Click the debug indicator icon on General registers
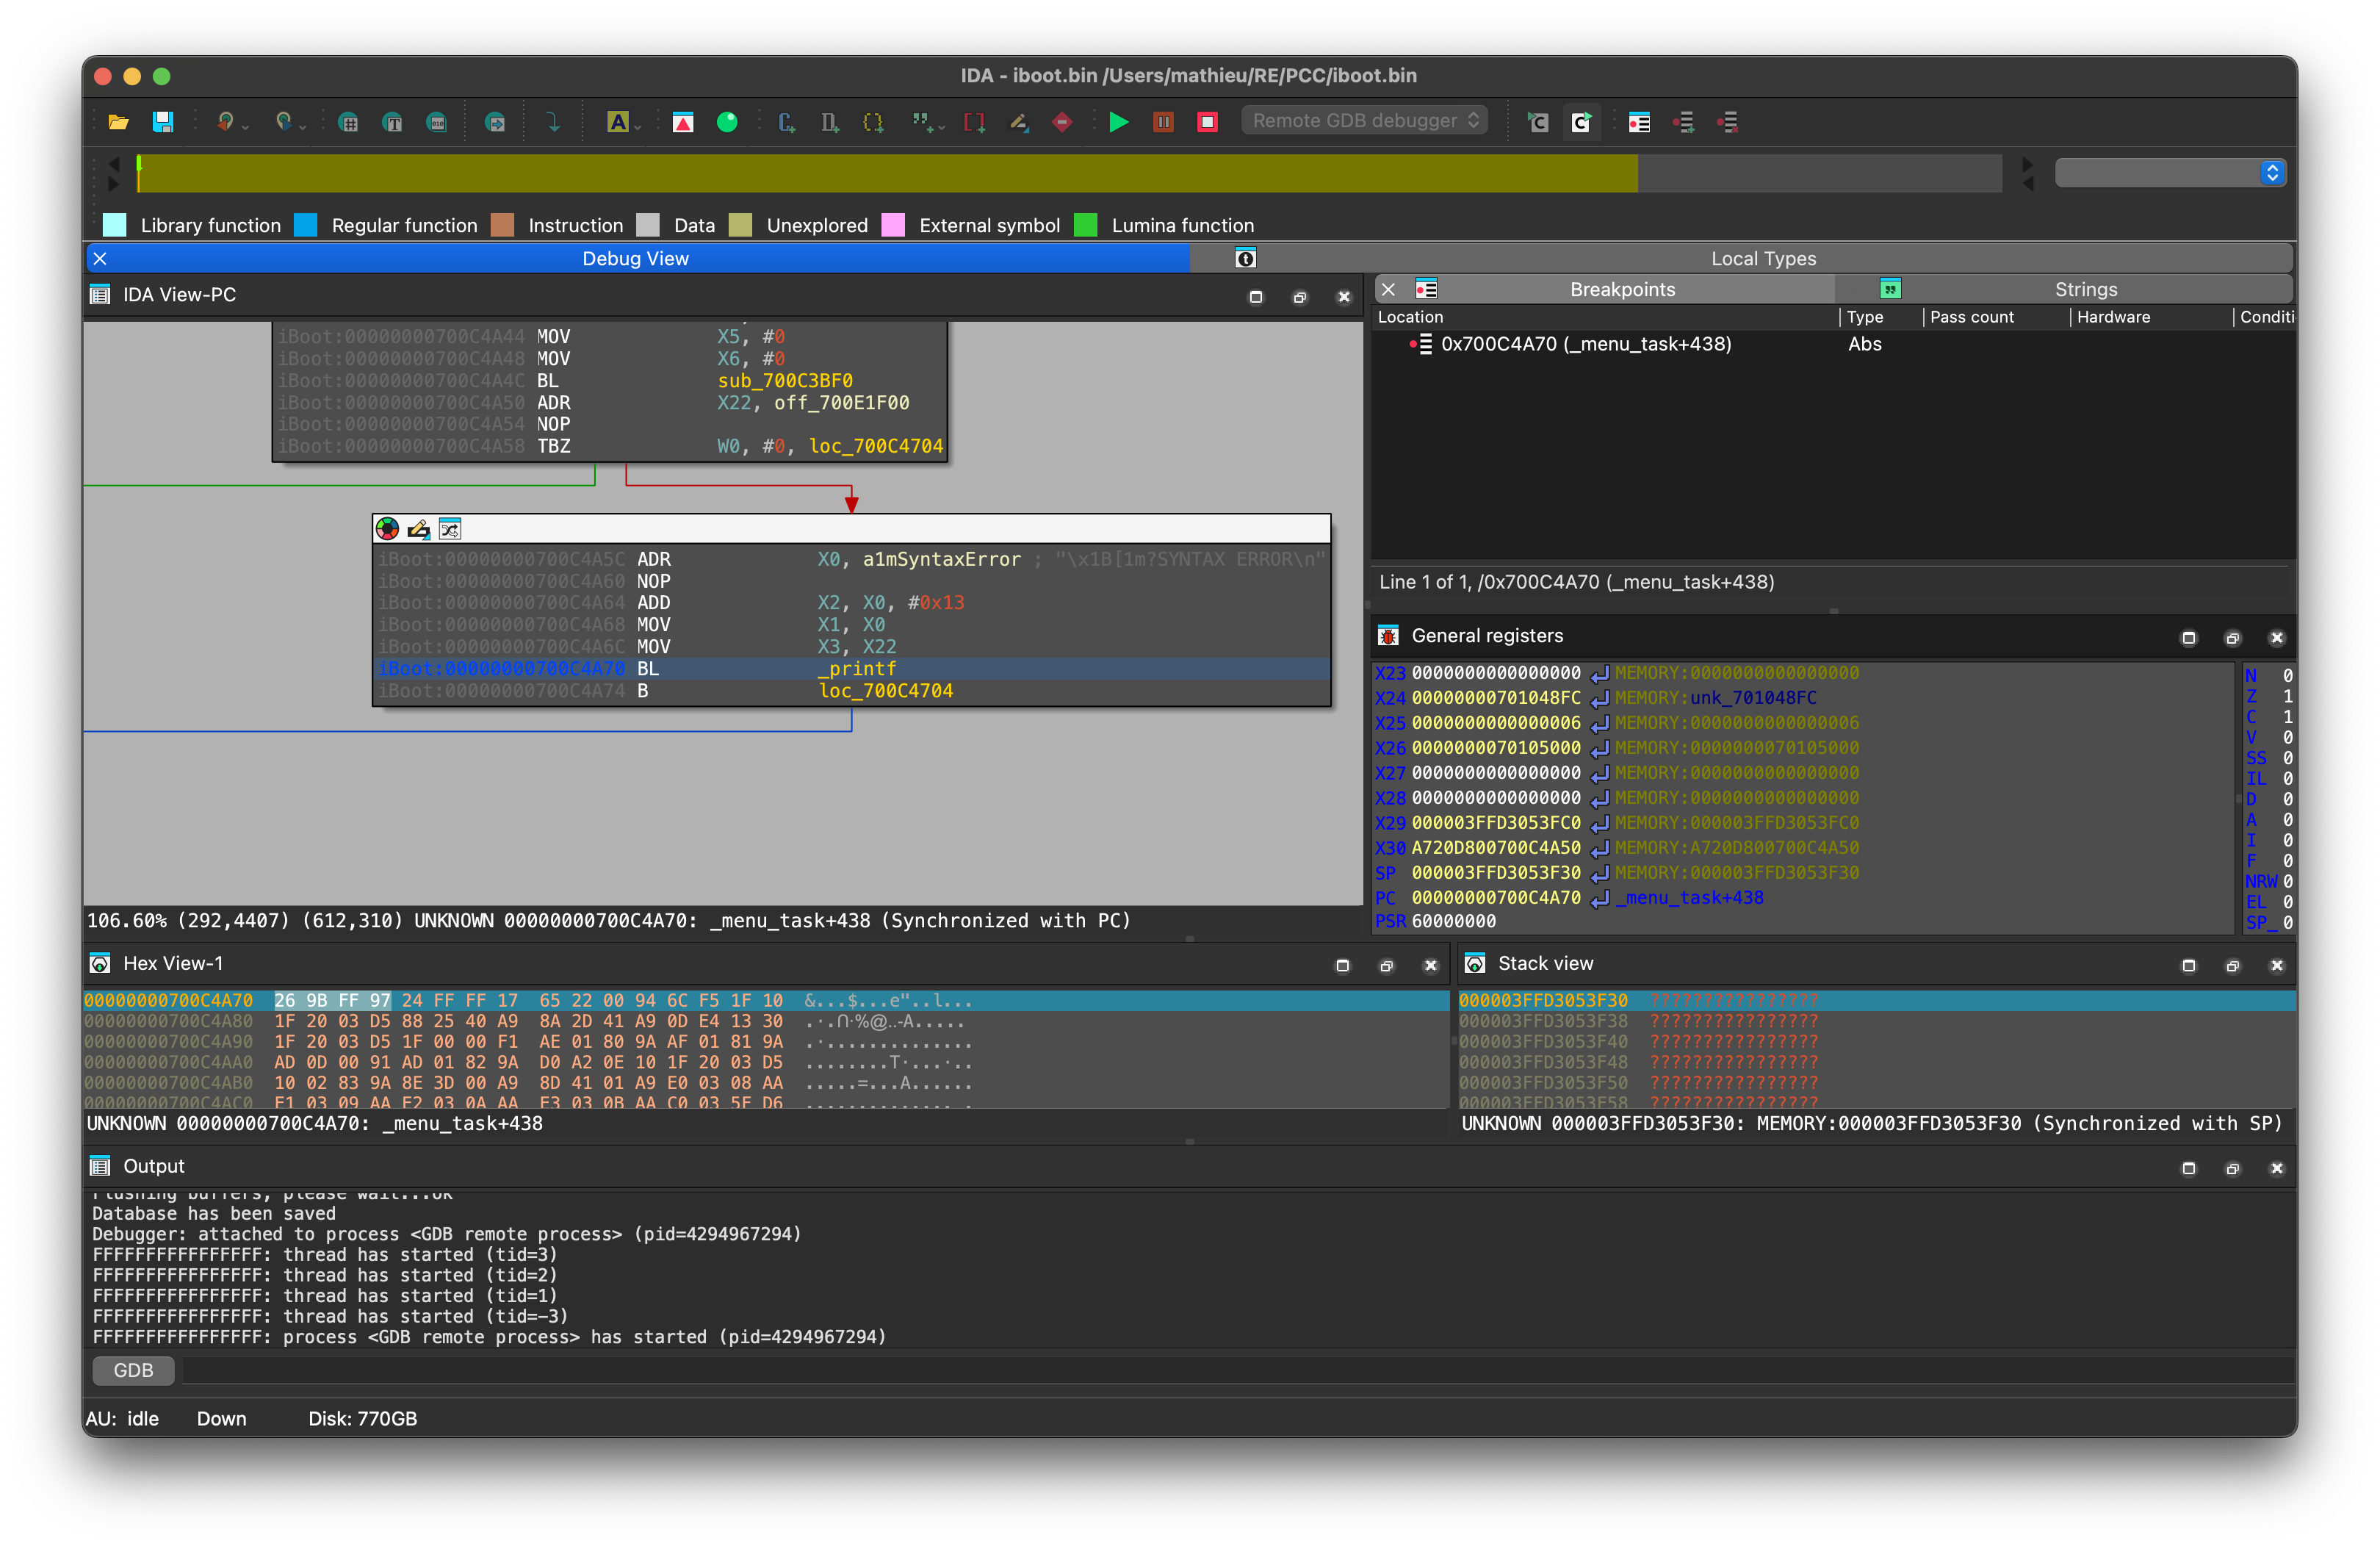Image resolution: width=2380 pixels, height=1546 pixels. coord(1388,635)
